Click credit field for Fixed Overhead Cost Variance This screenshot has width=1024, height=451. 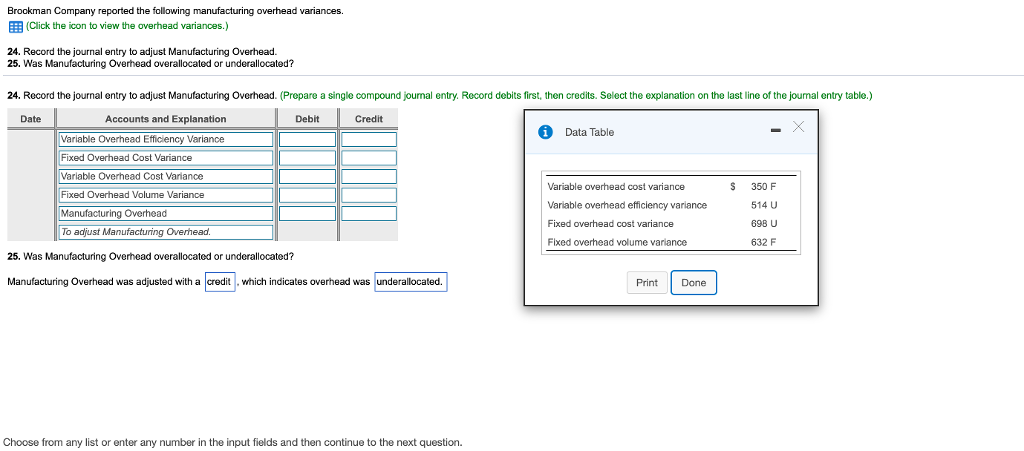click(x=369, y=158)
